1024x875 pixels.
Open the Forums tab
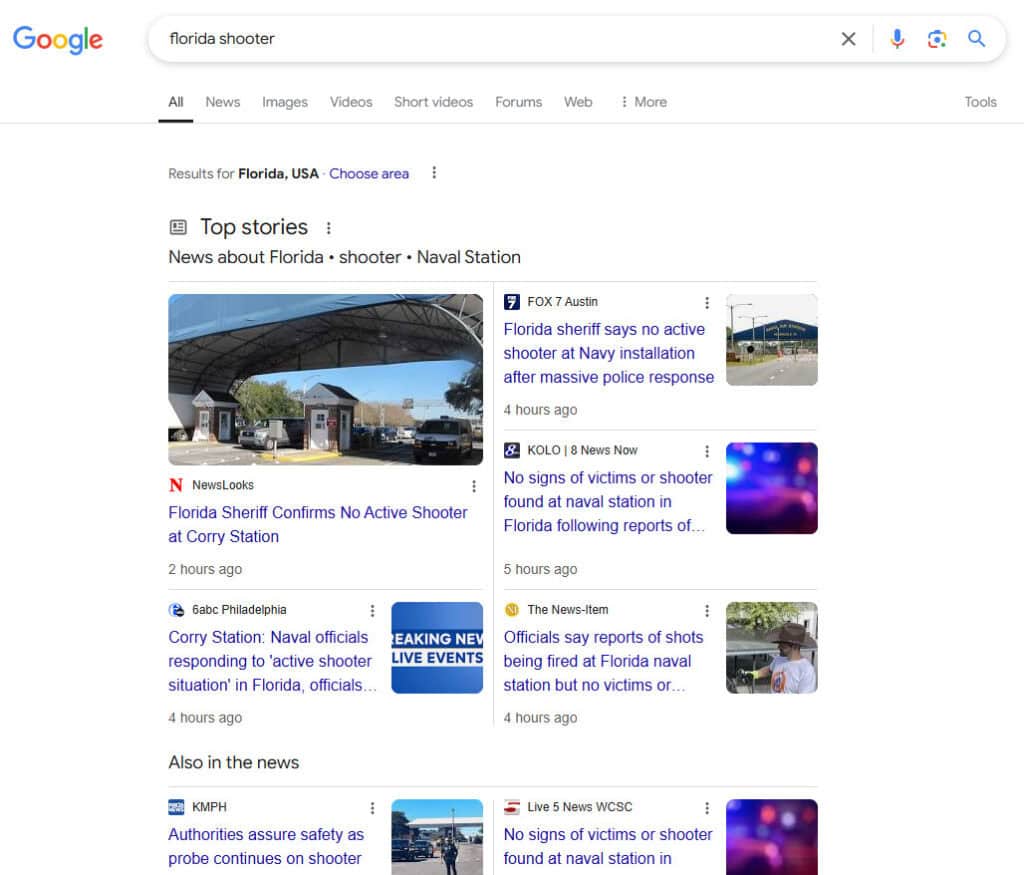tap(519, 102)
